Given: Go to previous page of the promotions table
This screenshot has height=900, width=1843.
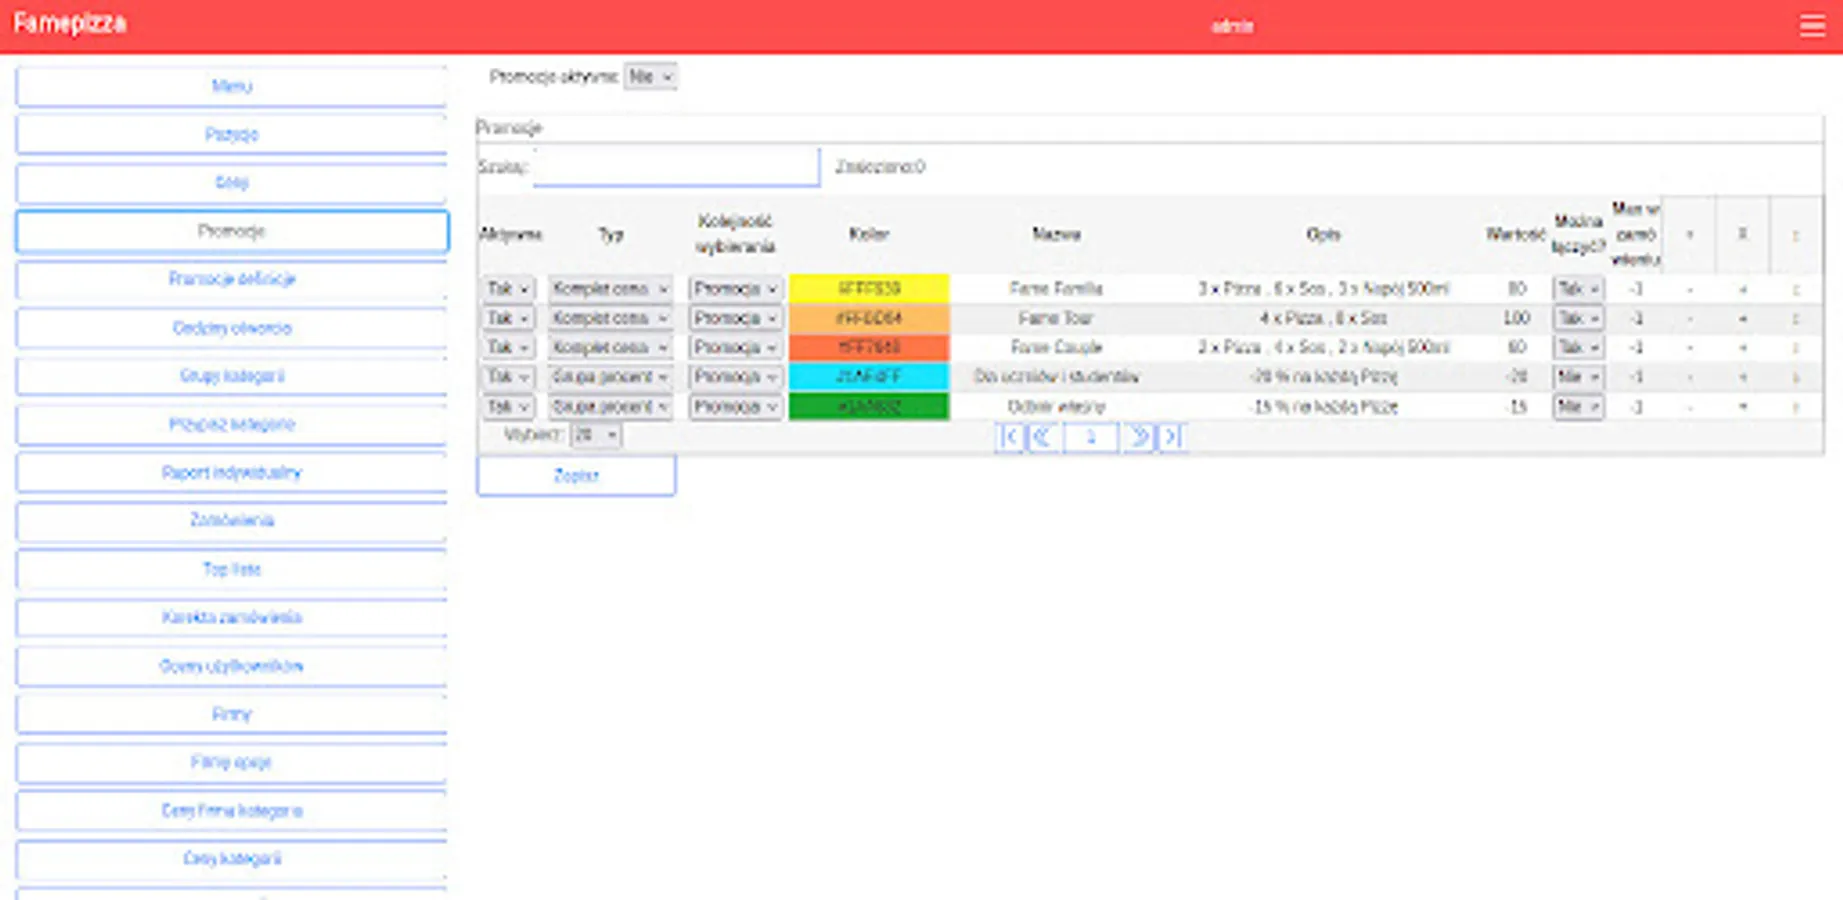Looking at the screenshot, I should (x=1042, y=437).
